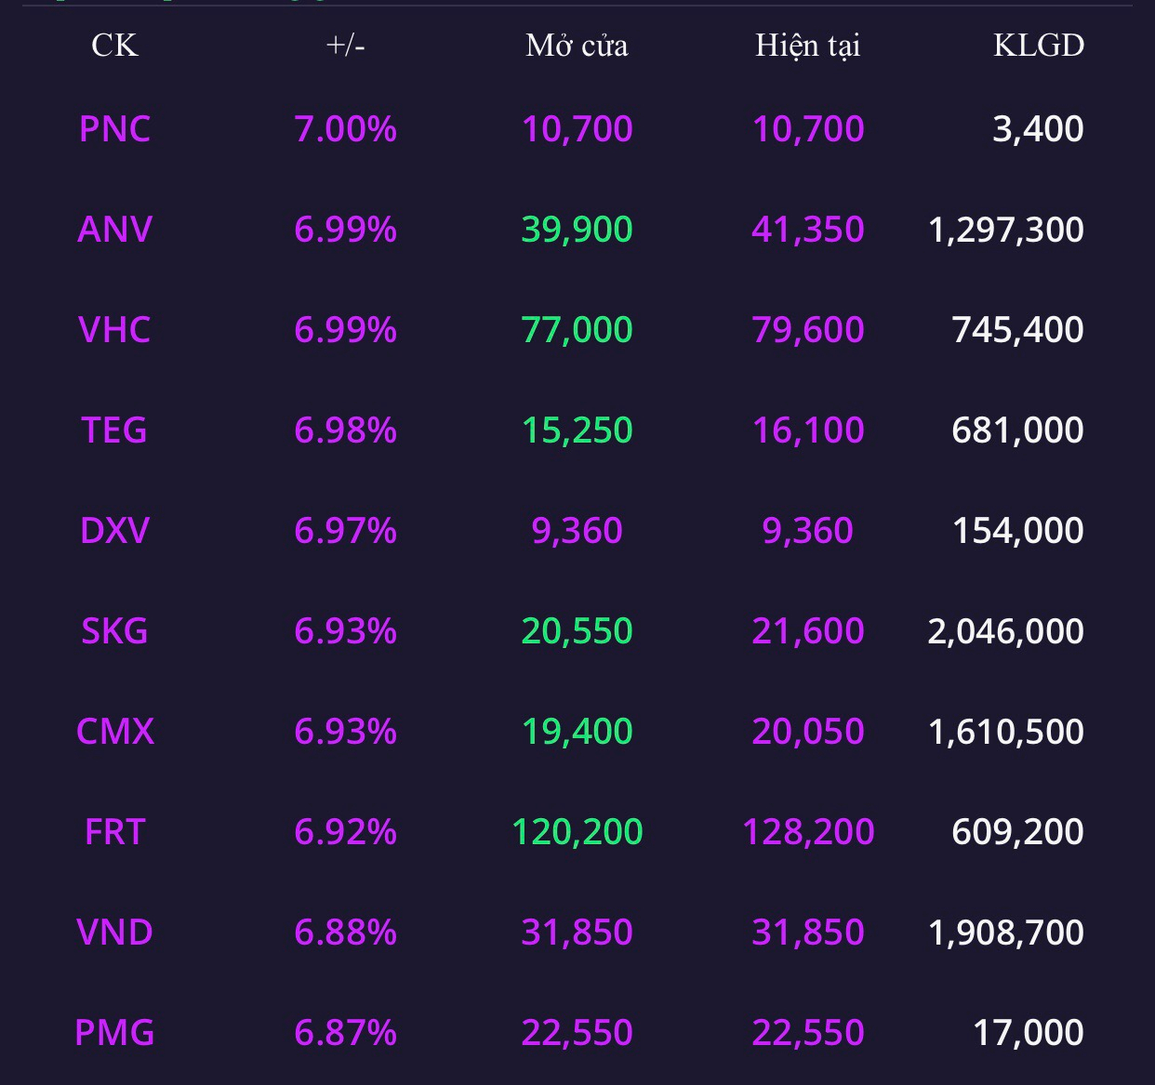The image size is (1155, 1085).
Task: Click VND trading volume 1,908,700
Action: 1005,933
